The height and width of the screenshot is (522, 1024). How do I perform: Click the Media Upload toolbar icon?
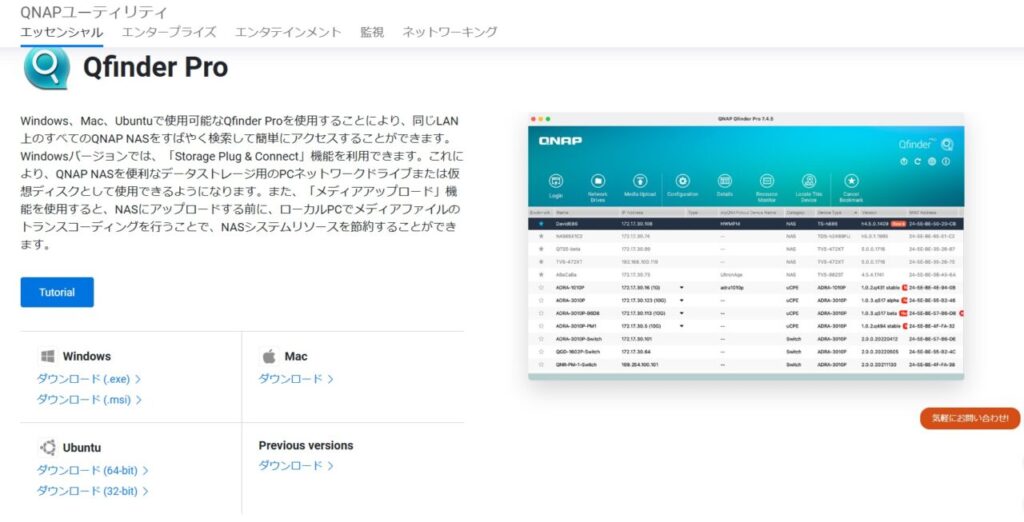pyautogui.click(x=640, y=181)
